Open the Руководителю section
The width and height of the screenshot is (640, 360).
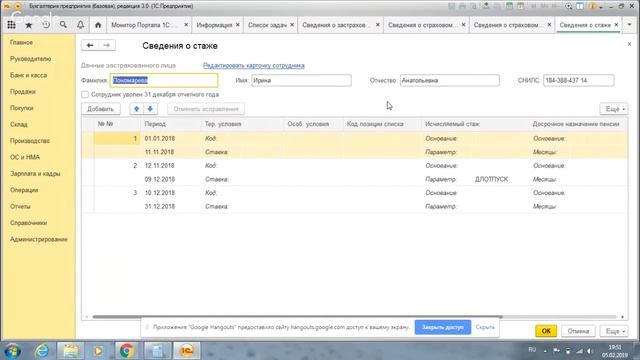click(x=31, y=59)
